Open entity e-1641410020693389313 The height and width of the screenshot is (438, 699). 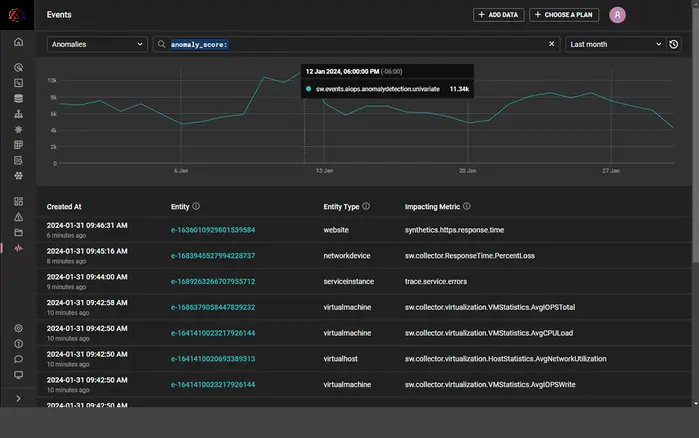(x=213, y=359)
